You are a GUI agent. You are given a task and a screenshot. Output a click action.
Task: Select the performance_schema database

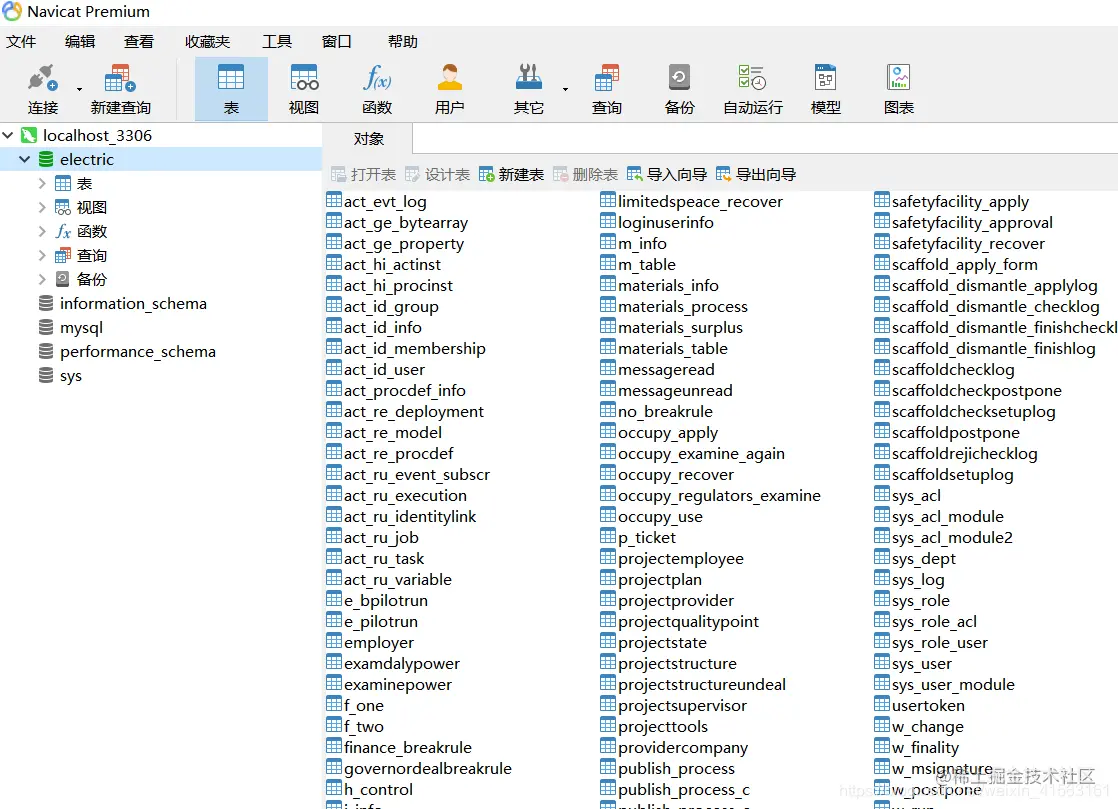click(x=127, y=351)
